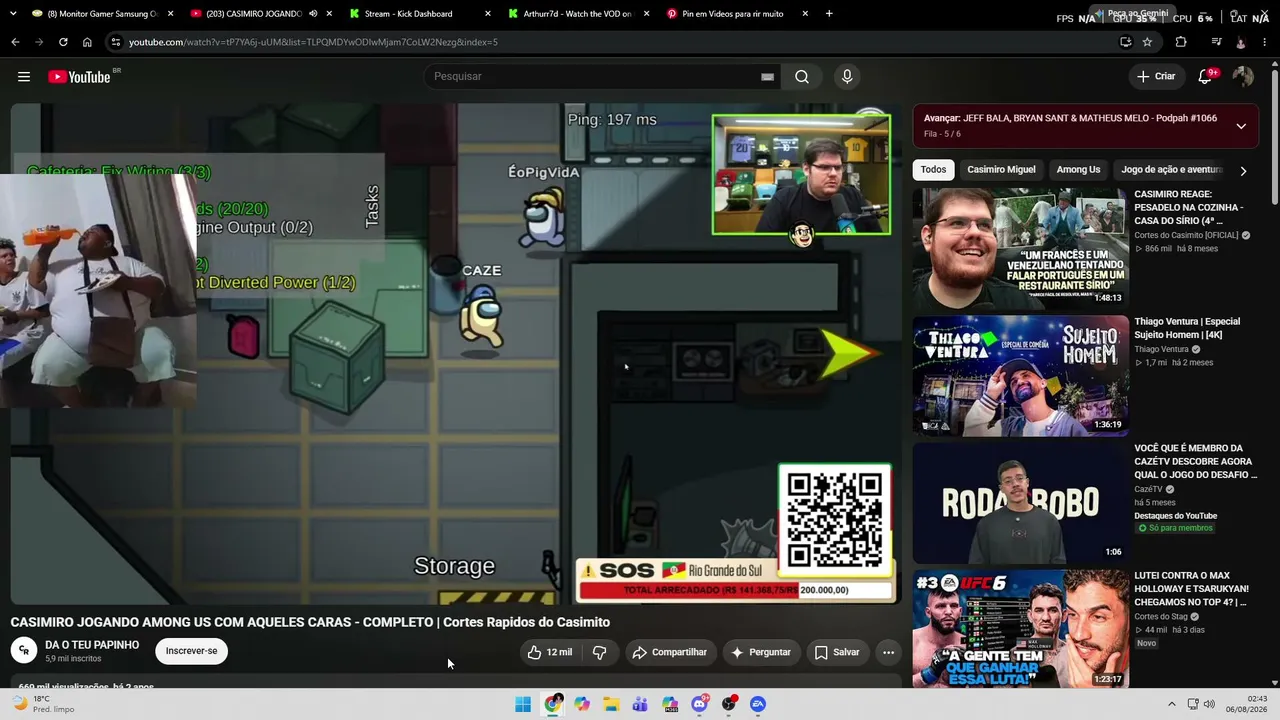The image size is (1280, 720).
Task: Expand the playlist queue panel
Action: coord(1241,126)
